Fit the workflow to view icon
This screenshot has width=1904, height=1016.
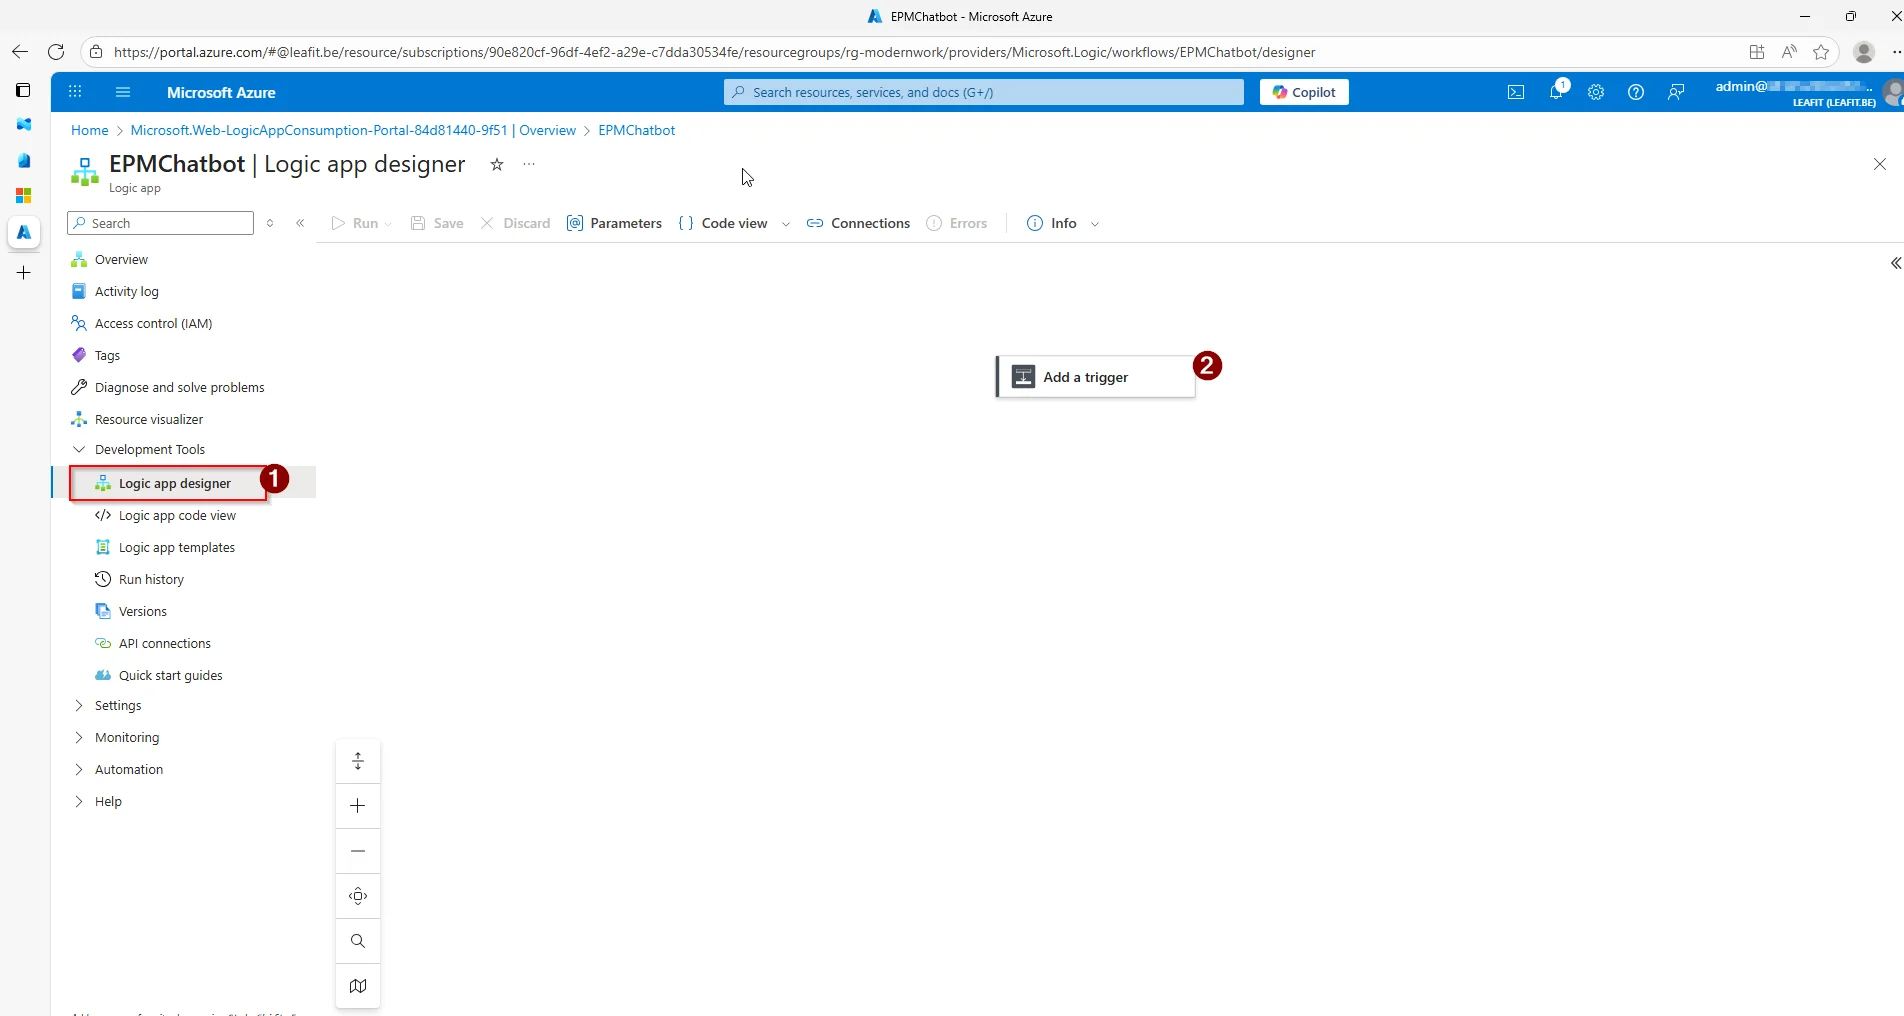358,896
